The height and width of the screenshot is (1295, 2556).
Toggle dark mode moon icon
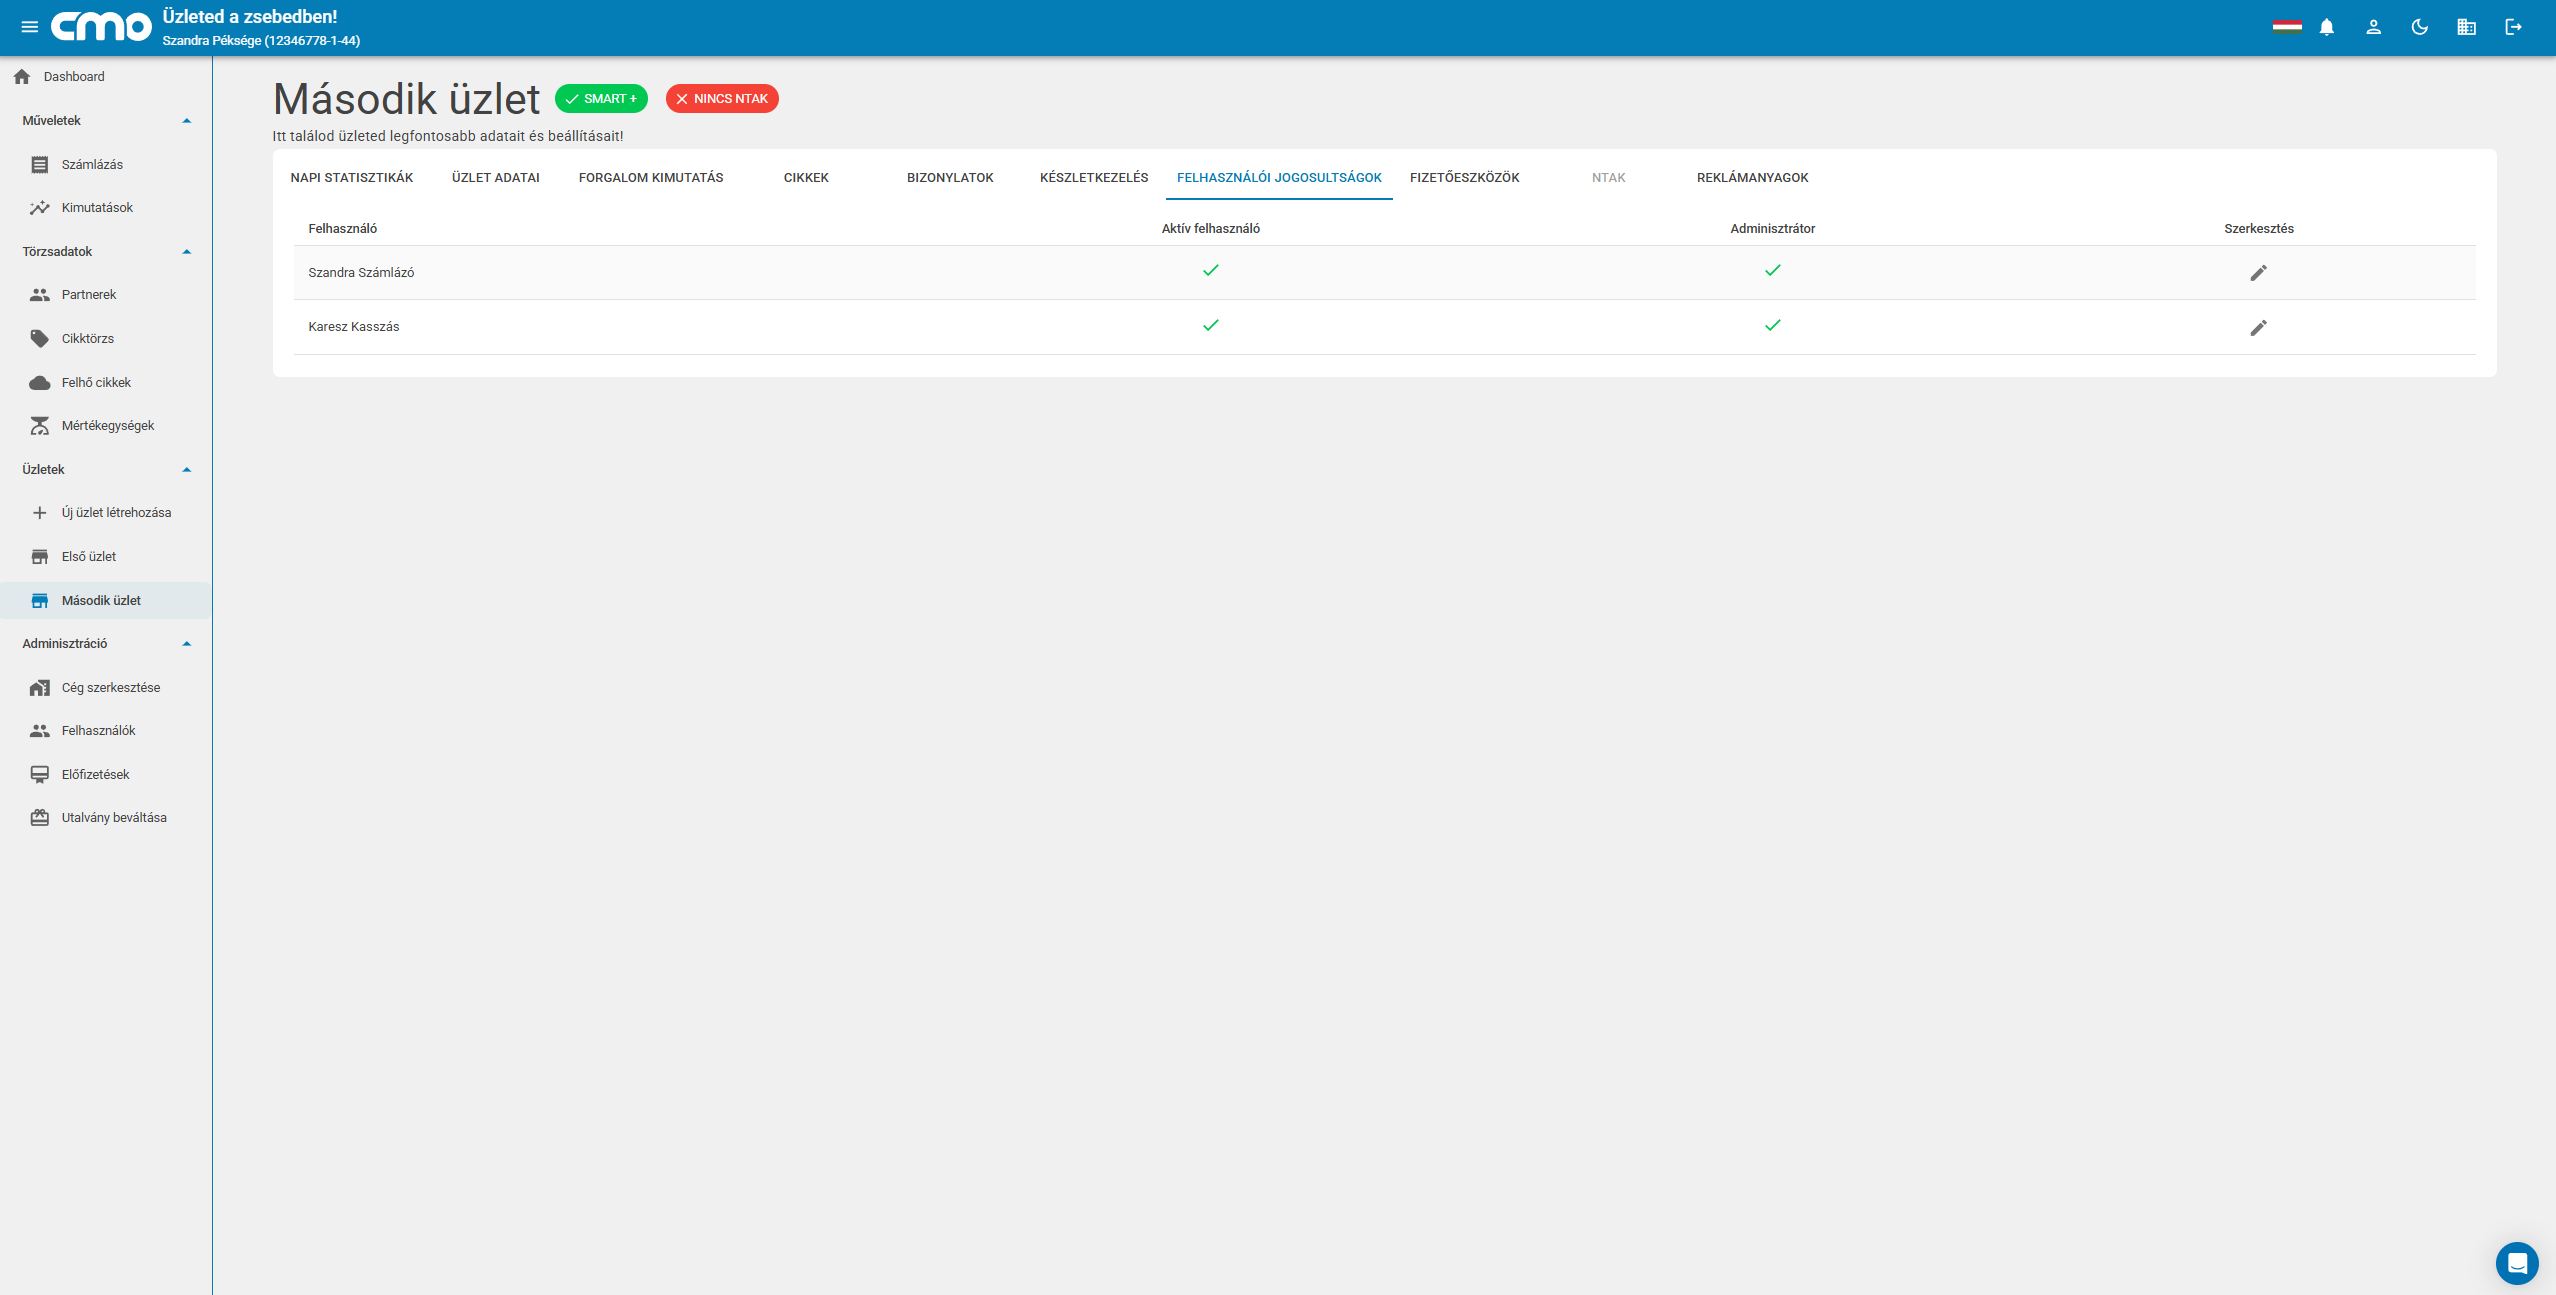2420,27
